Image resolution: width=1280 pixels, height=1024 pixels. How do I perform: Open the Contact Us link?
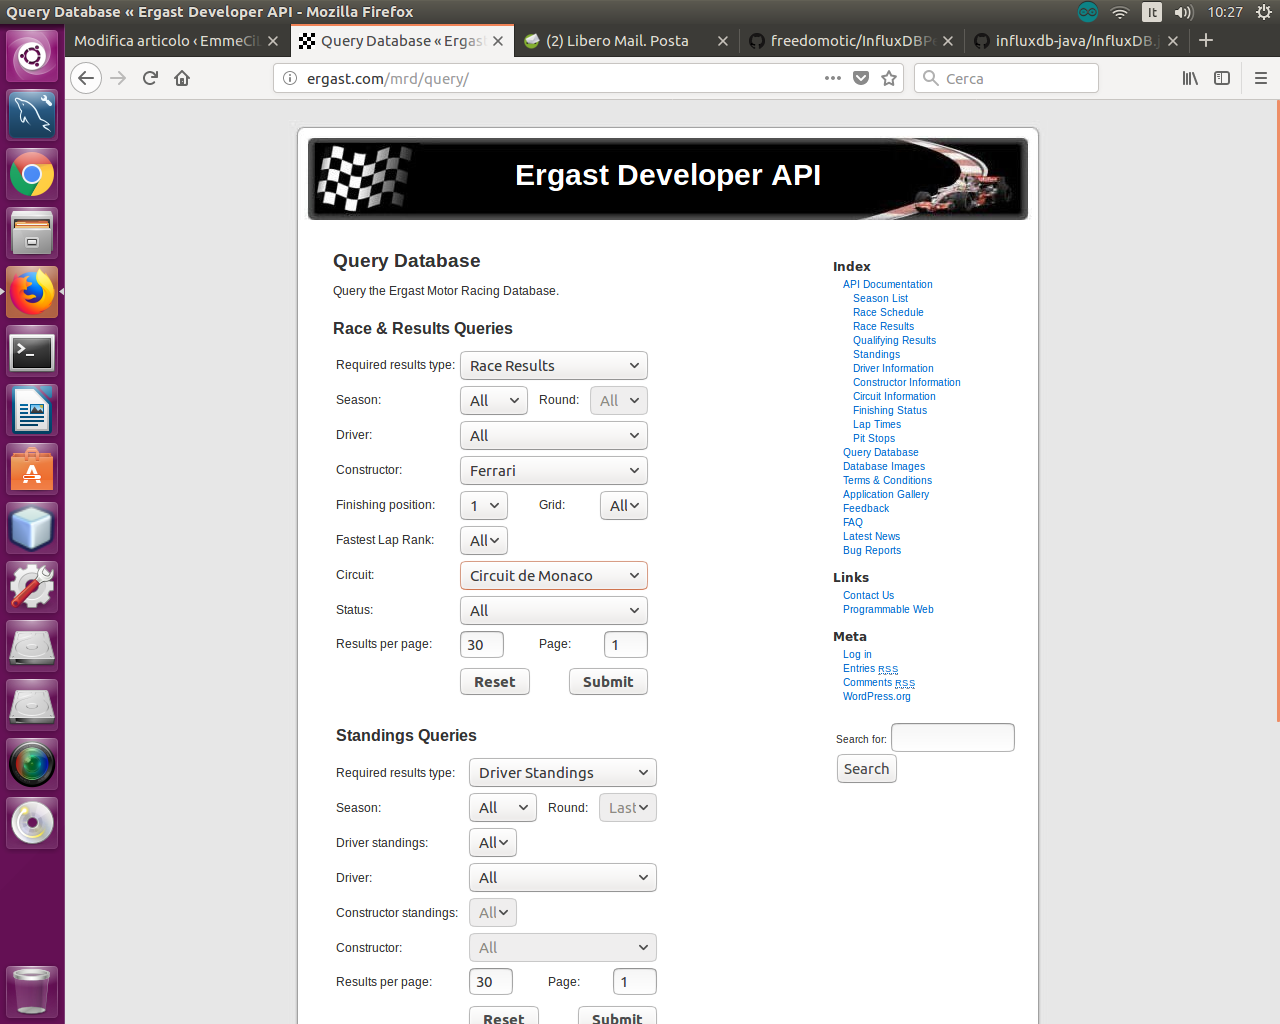pos(868,596)
